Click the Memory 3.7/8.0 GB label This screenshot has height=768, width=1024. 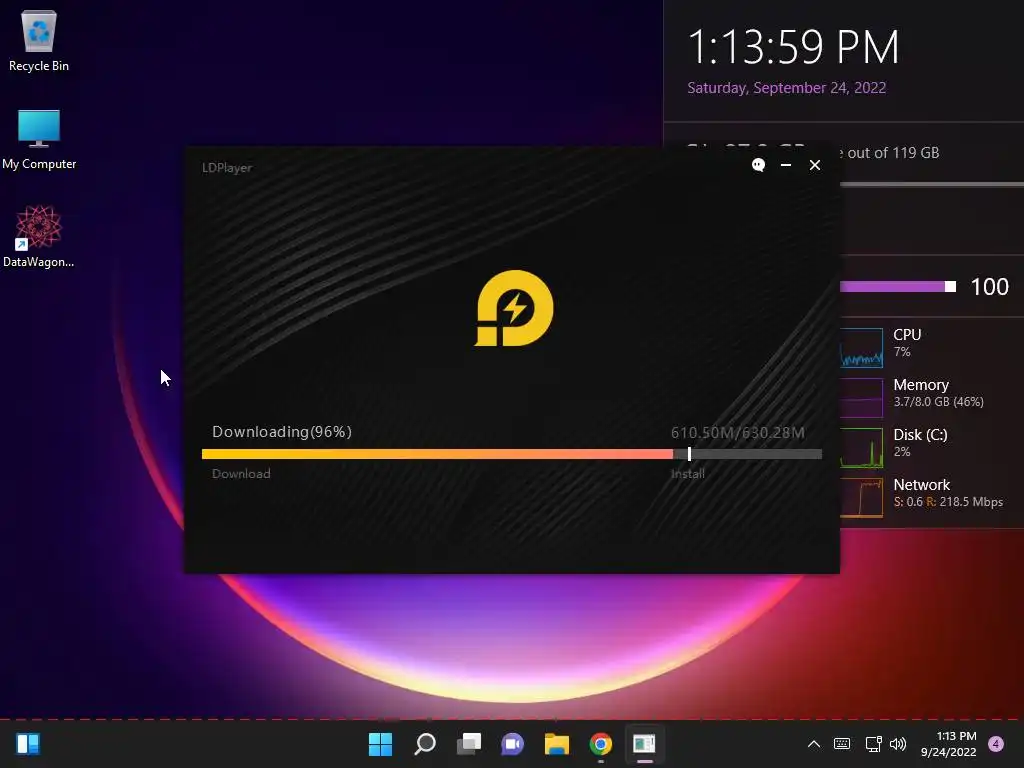[938, 392]
